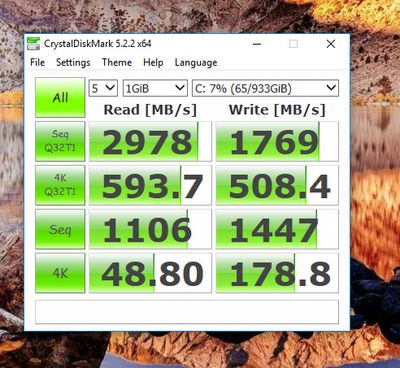
Task: Click the 48.80 4K read result bar
Action: tap(150, 273)
